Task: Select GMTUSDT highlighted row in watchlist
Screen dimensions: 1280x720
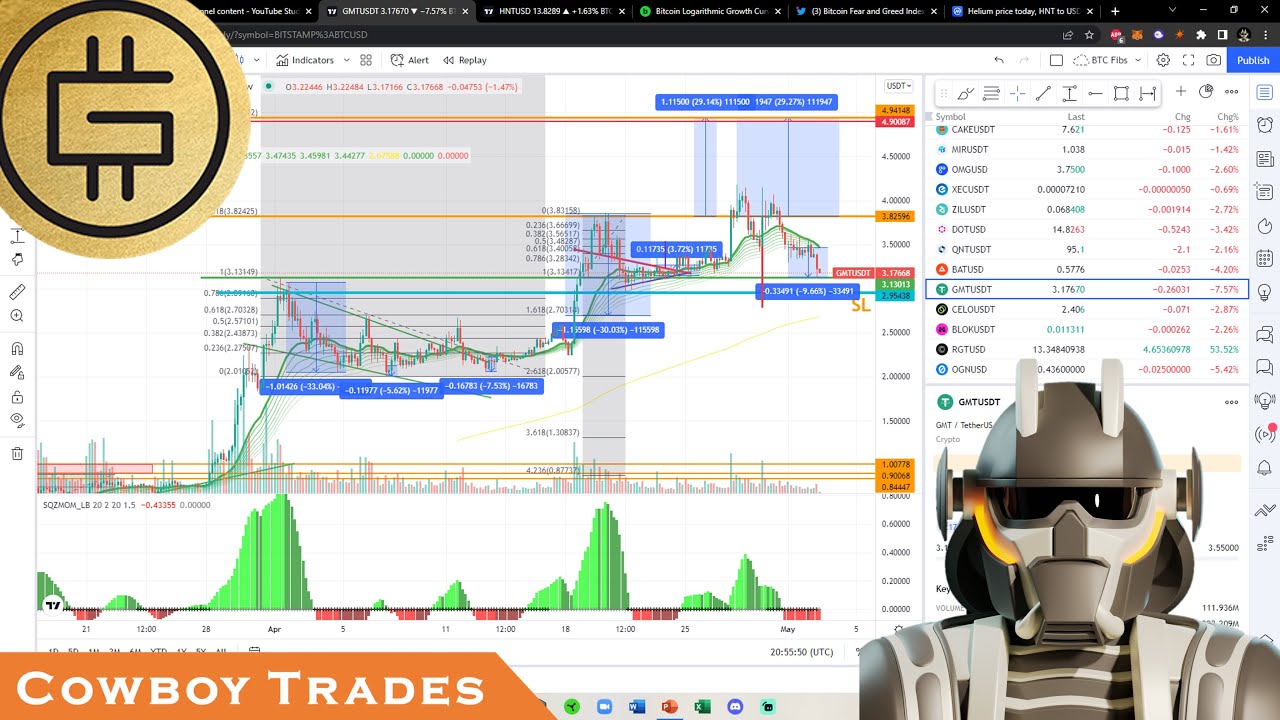Action: coord(1087,289)
